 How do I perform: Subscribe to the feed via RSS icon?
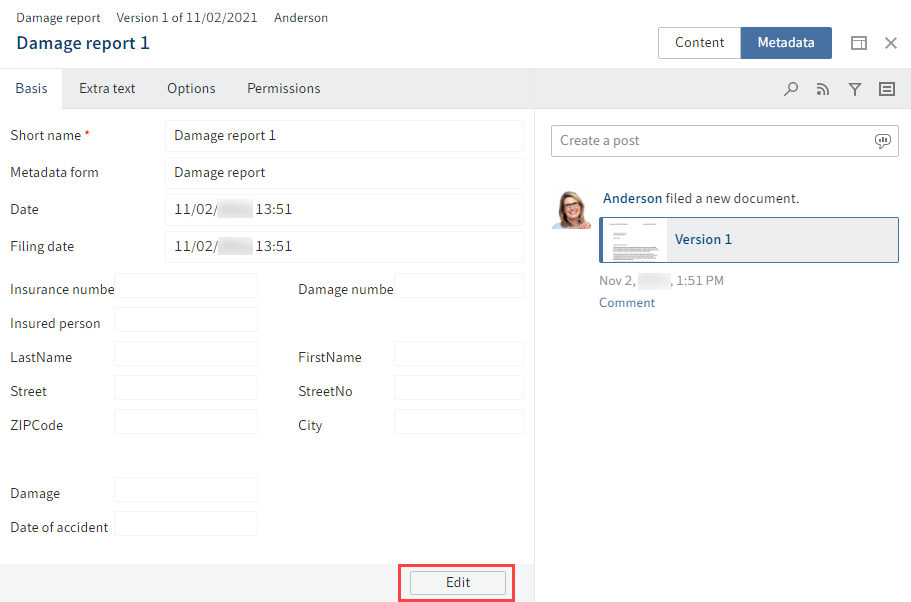(x=823, y=89)
